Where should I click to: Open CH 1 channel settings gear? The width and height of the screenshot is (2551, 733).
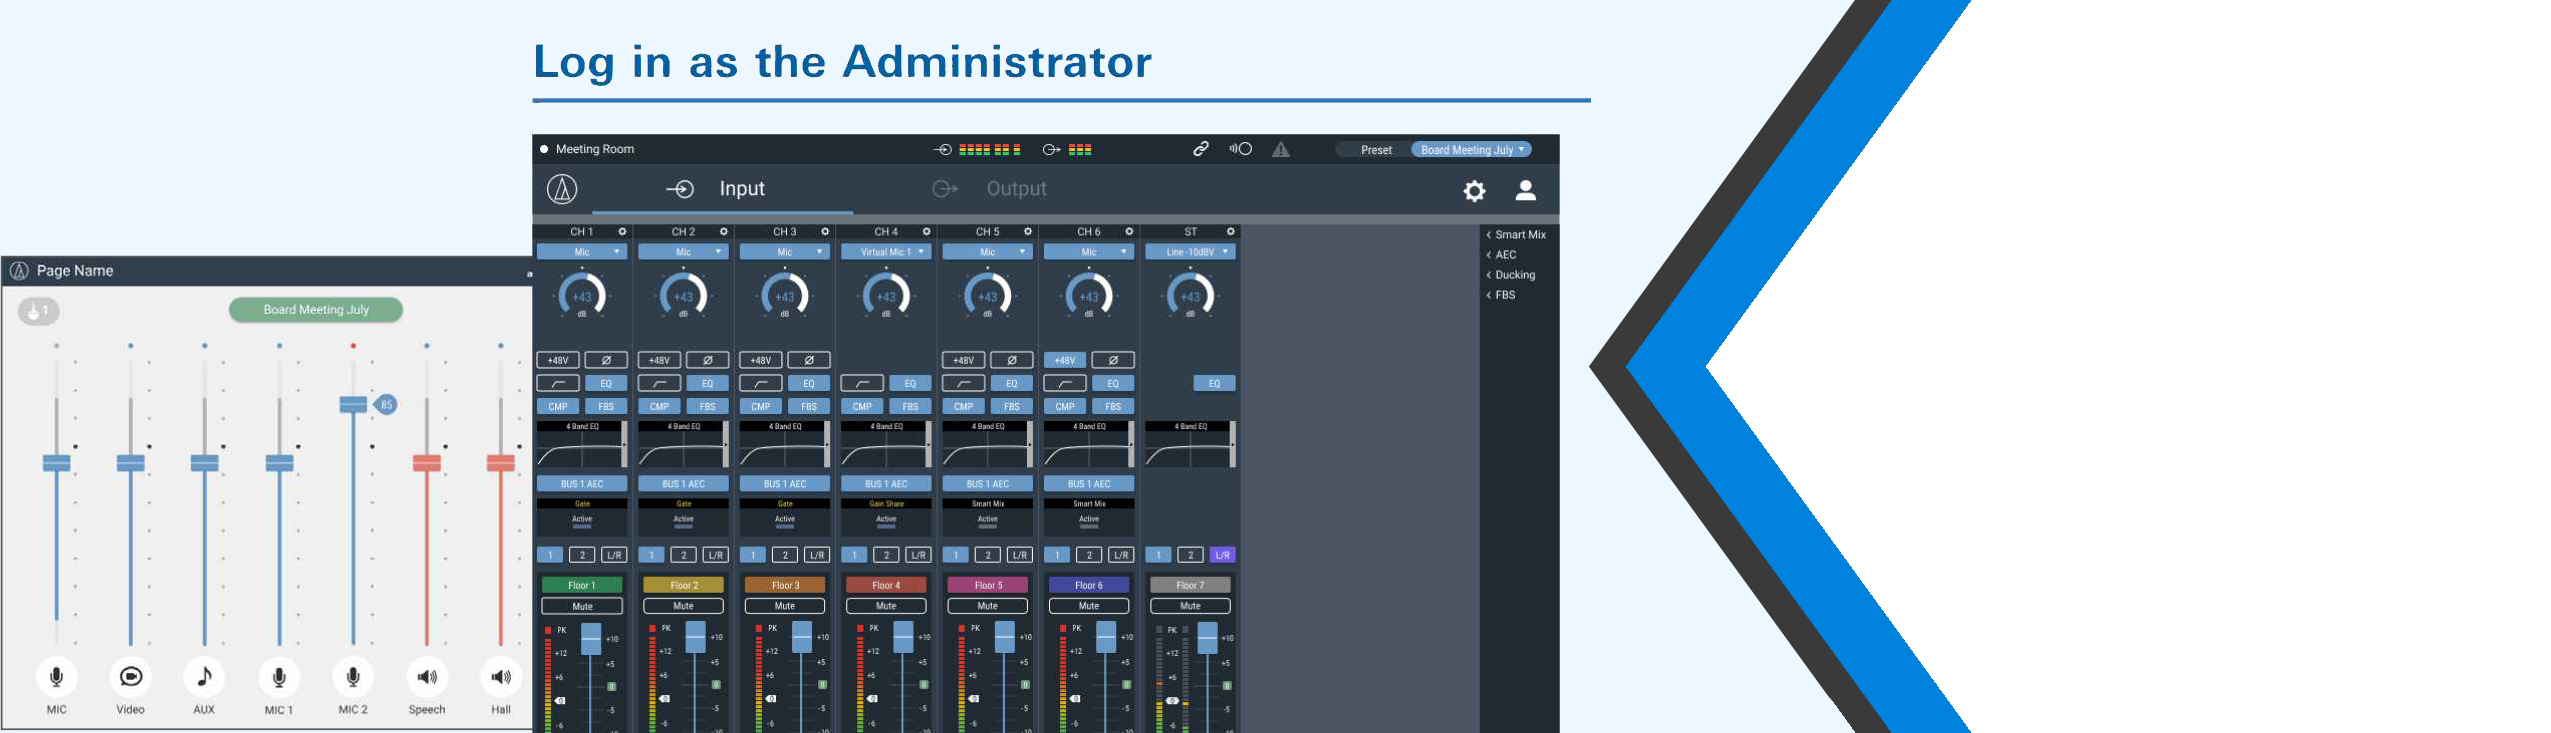click(x=622, y=231)
